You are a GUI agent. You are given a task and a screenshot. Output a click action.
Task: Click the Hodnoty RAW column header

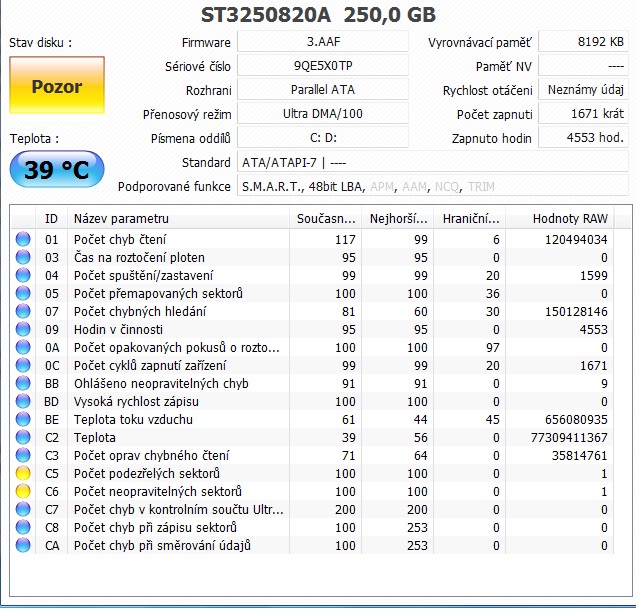pyautogui.click(x=560, y=219)
